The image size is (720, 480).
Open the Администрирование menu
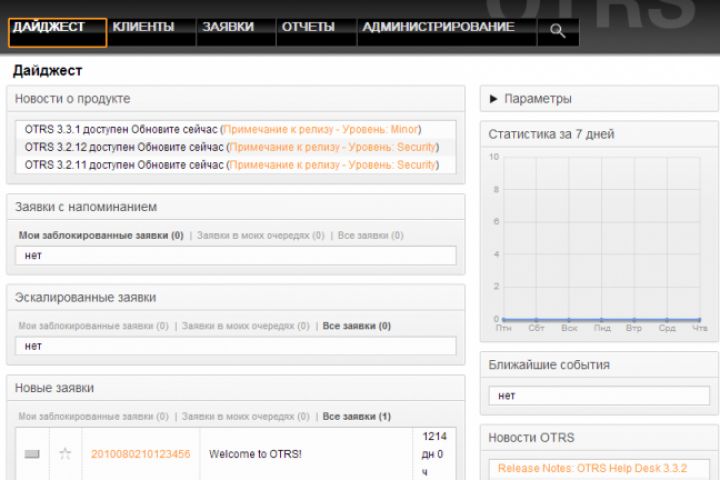[447, 32]
